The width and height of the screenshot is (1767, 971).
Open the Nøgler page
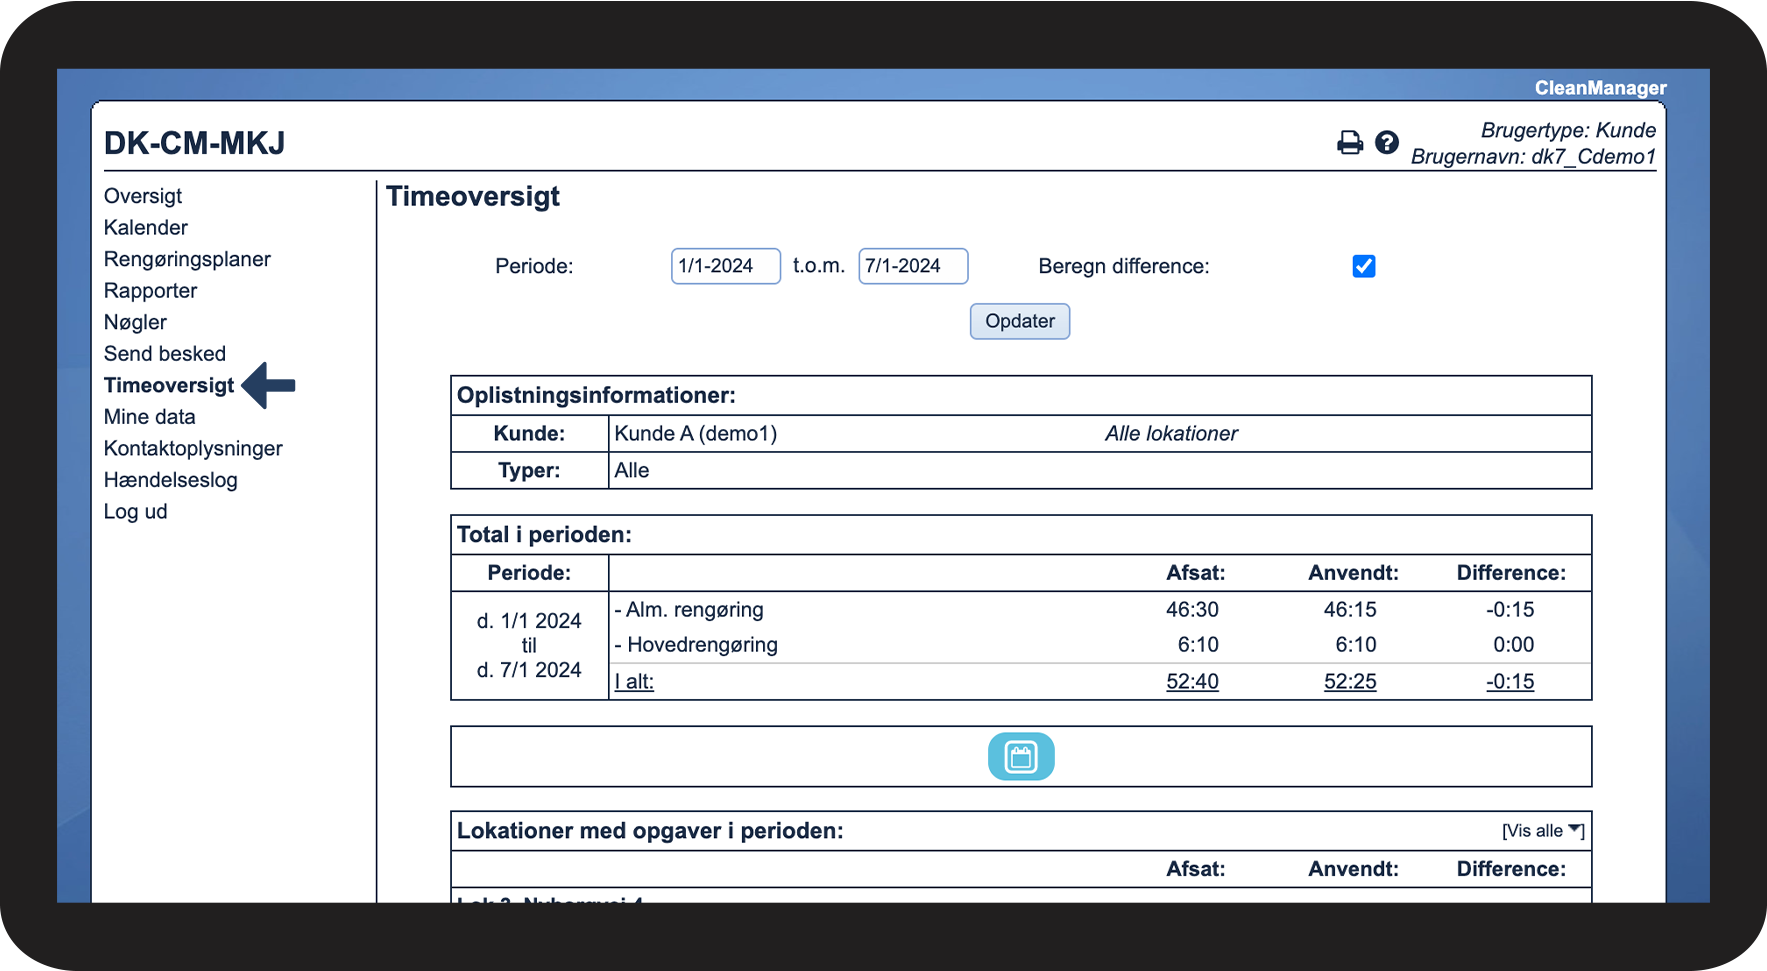135,322
